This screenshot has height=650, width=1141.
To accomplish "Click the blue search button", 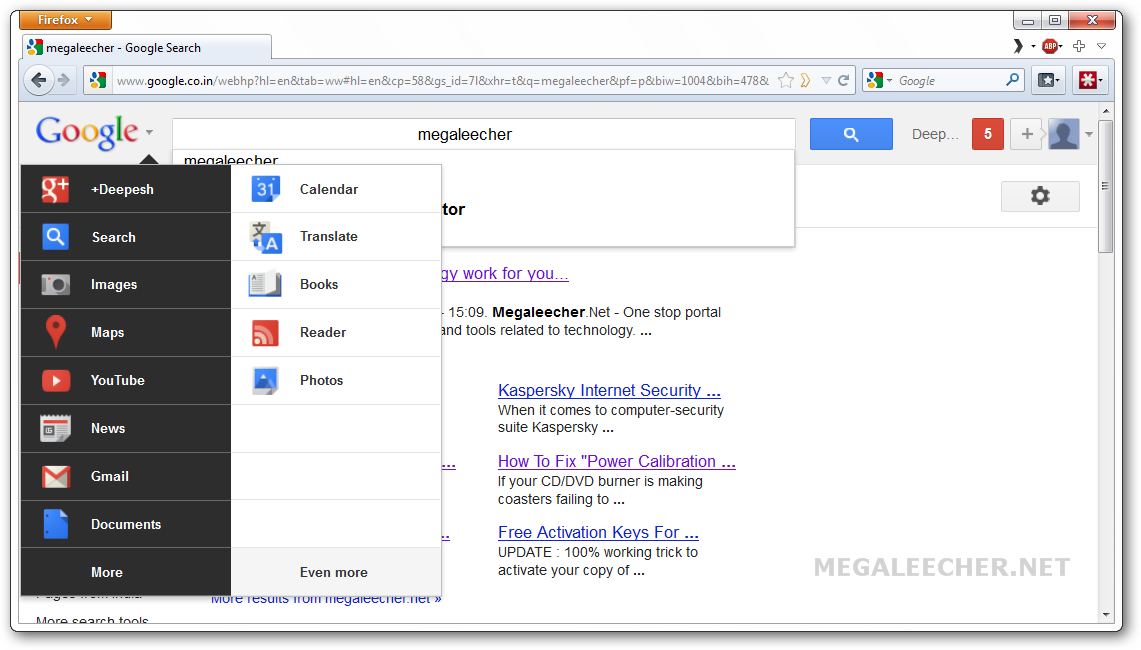I will click(x=851, y=134).
